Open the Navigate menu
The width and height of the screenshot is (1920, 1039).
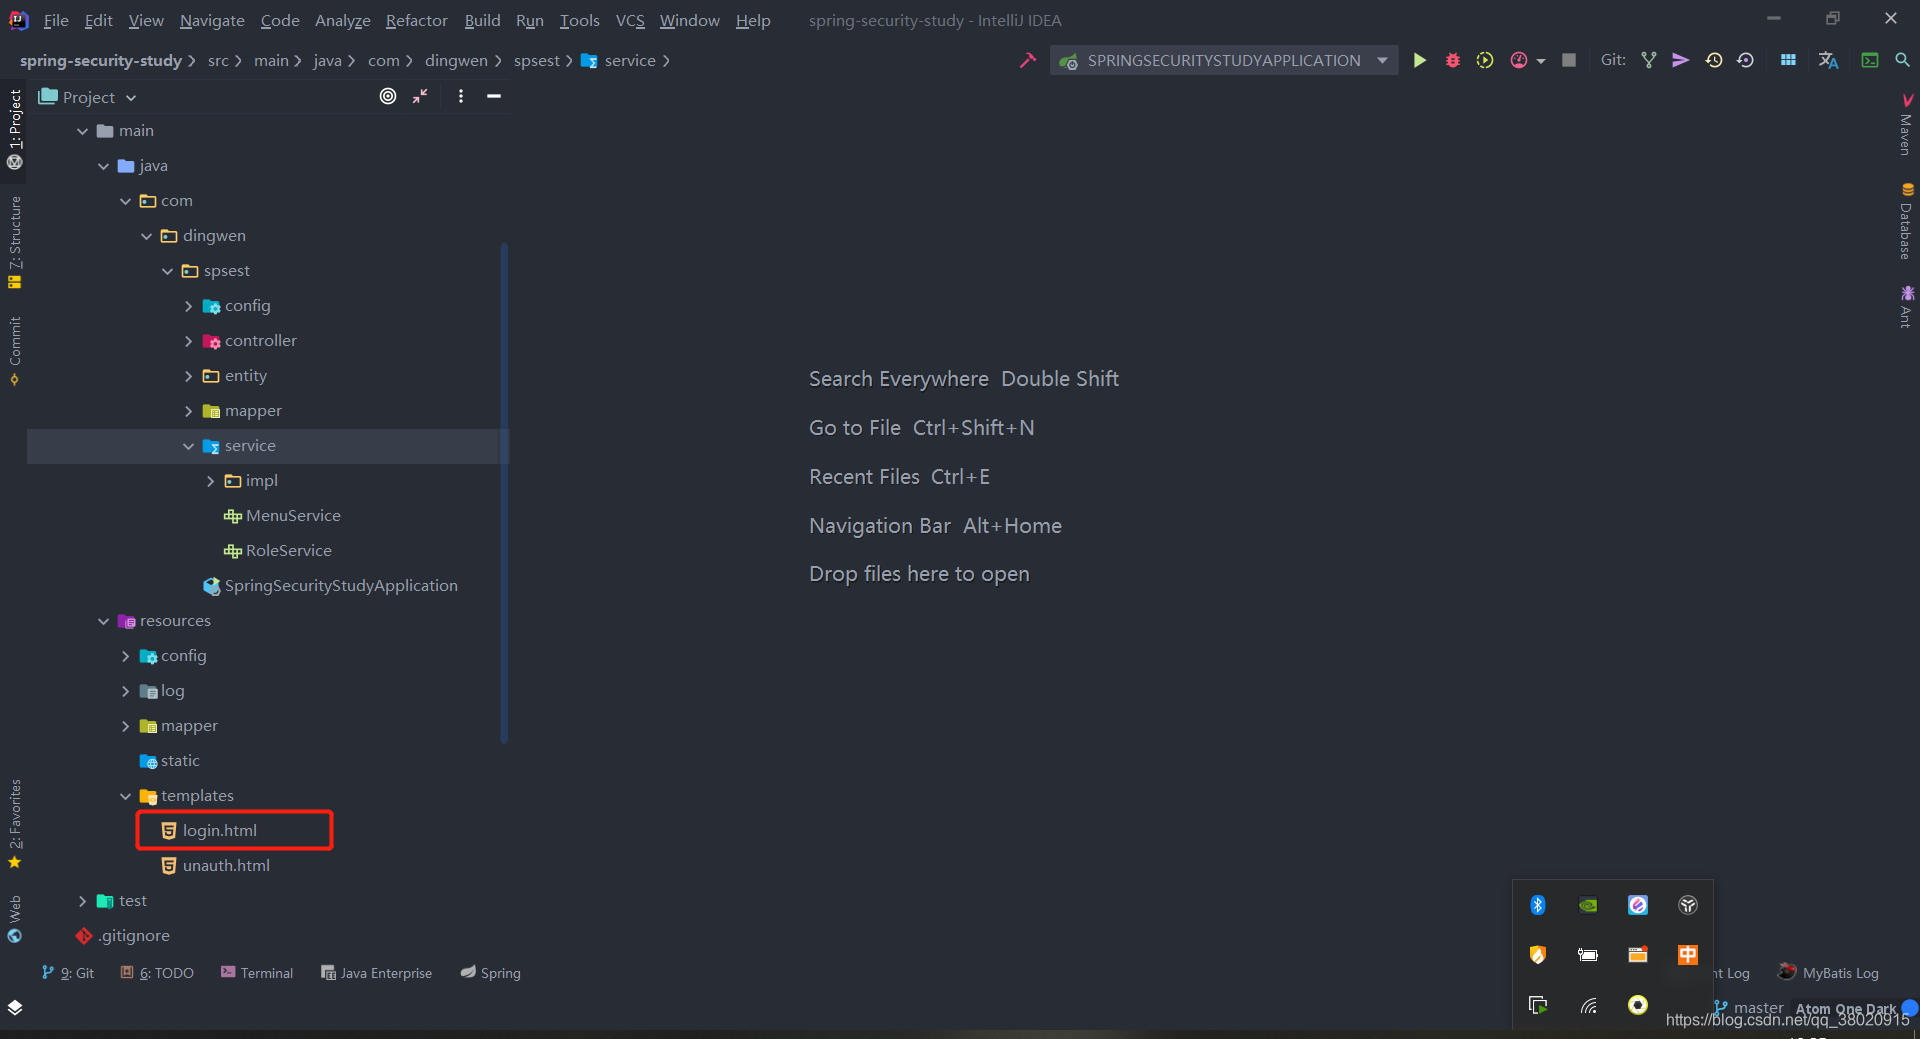click(x=212, y=20)
